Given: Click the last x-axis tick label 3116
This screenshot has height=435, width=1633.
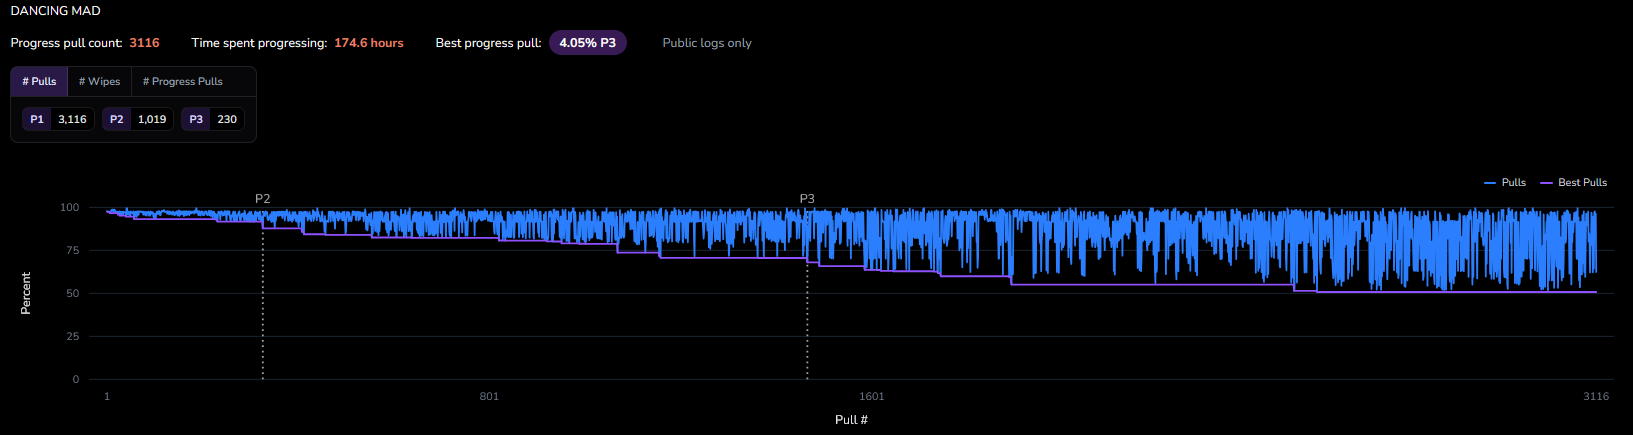Looking at the screenshot, I should point(1596,397).
